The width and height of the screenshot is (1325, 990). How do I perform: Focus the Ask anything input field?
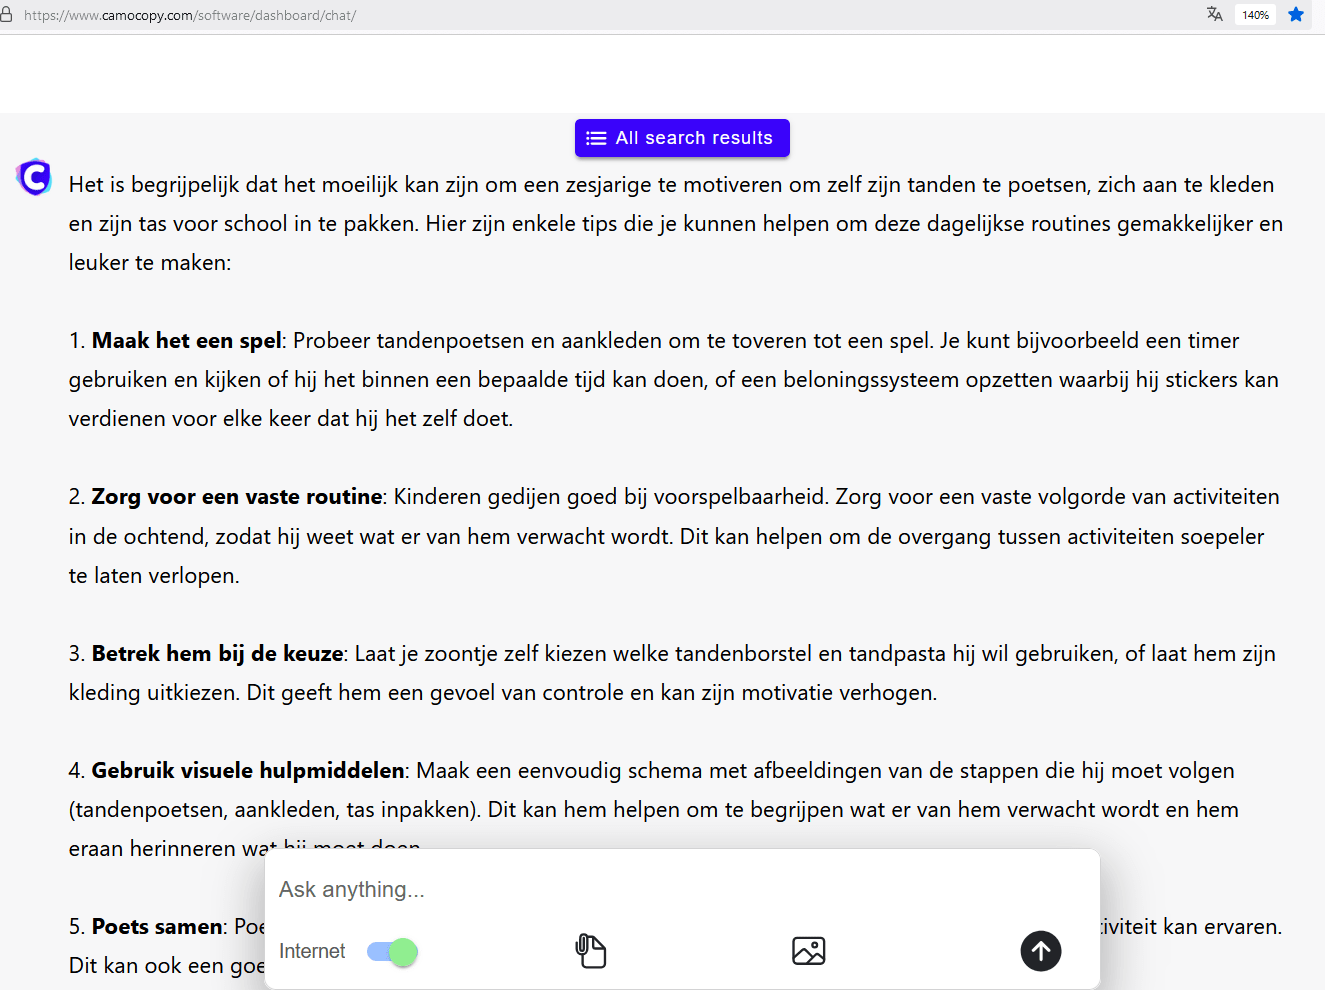click(680, 889)
